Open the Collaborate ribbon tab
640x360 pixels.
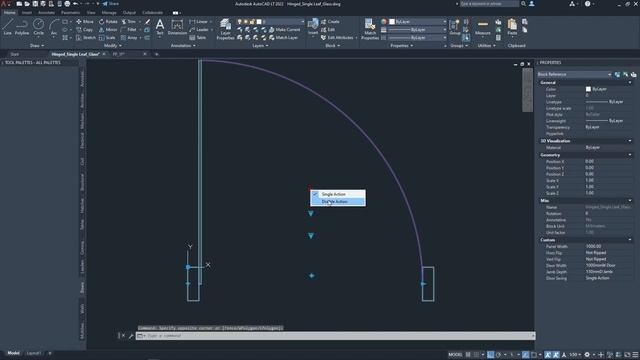[x=153, y=13]
